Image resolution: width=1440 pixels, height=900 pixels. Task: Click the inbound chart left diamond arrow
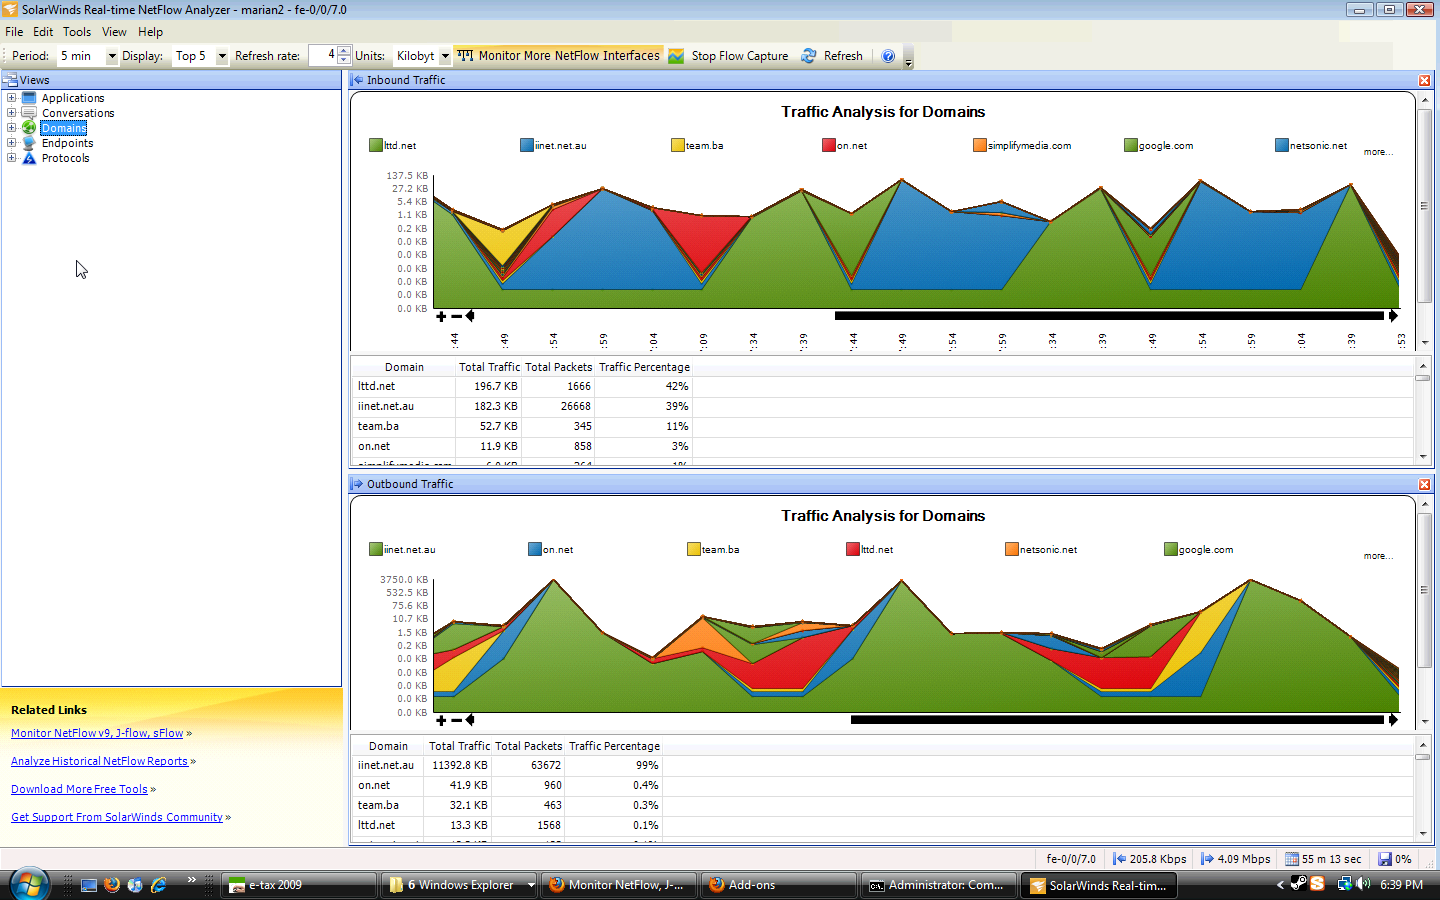470,316
